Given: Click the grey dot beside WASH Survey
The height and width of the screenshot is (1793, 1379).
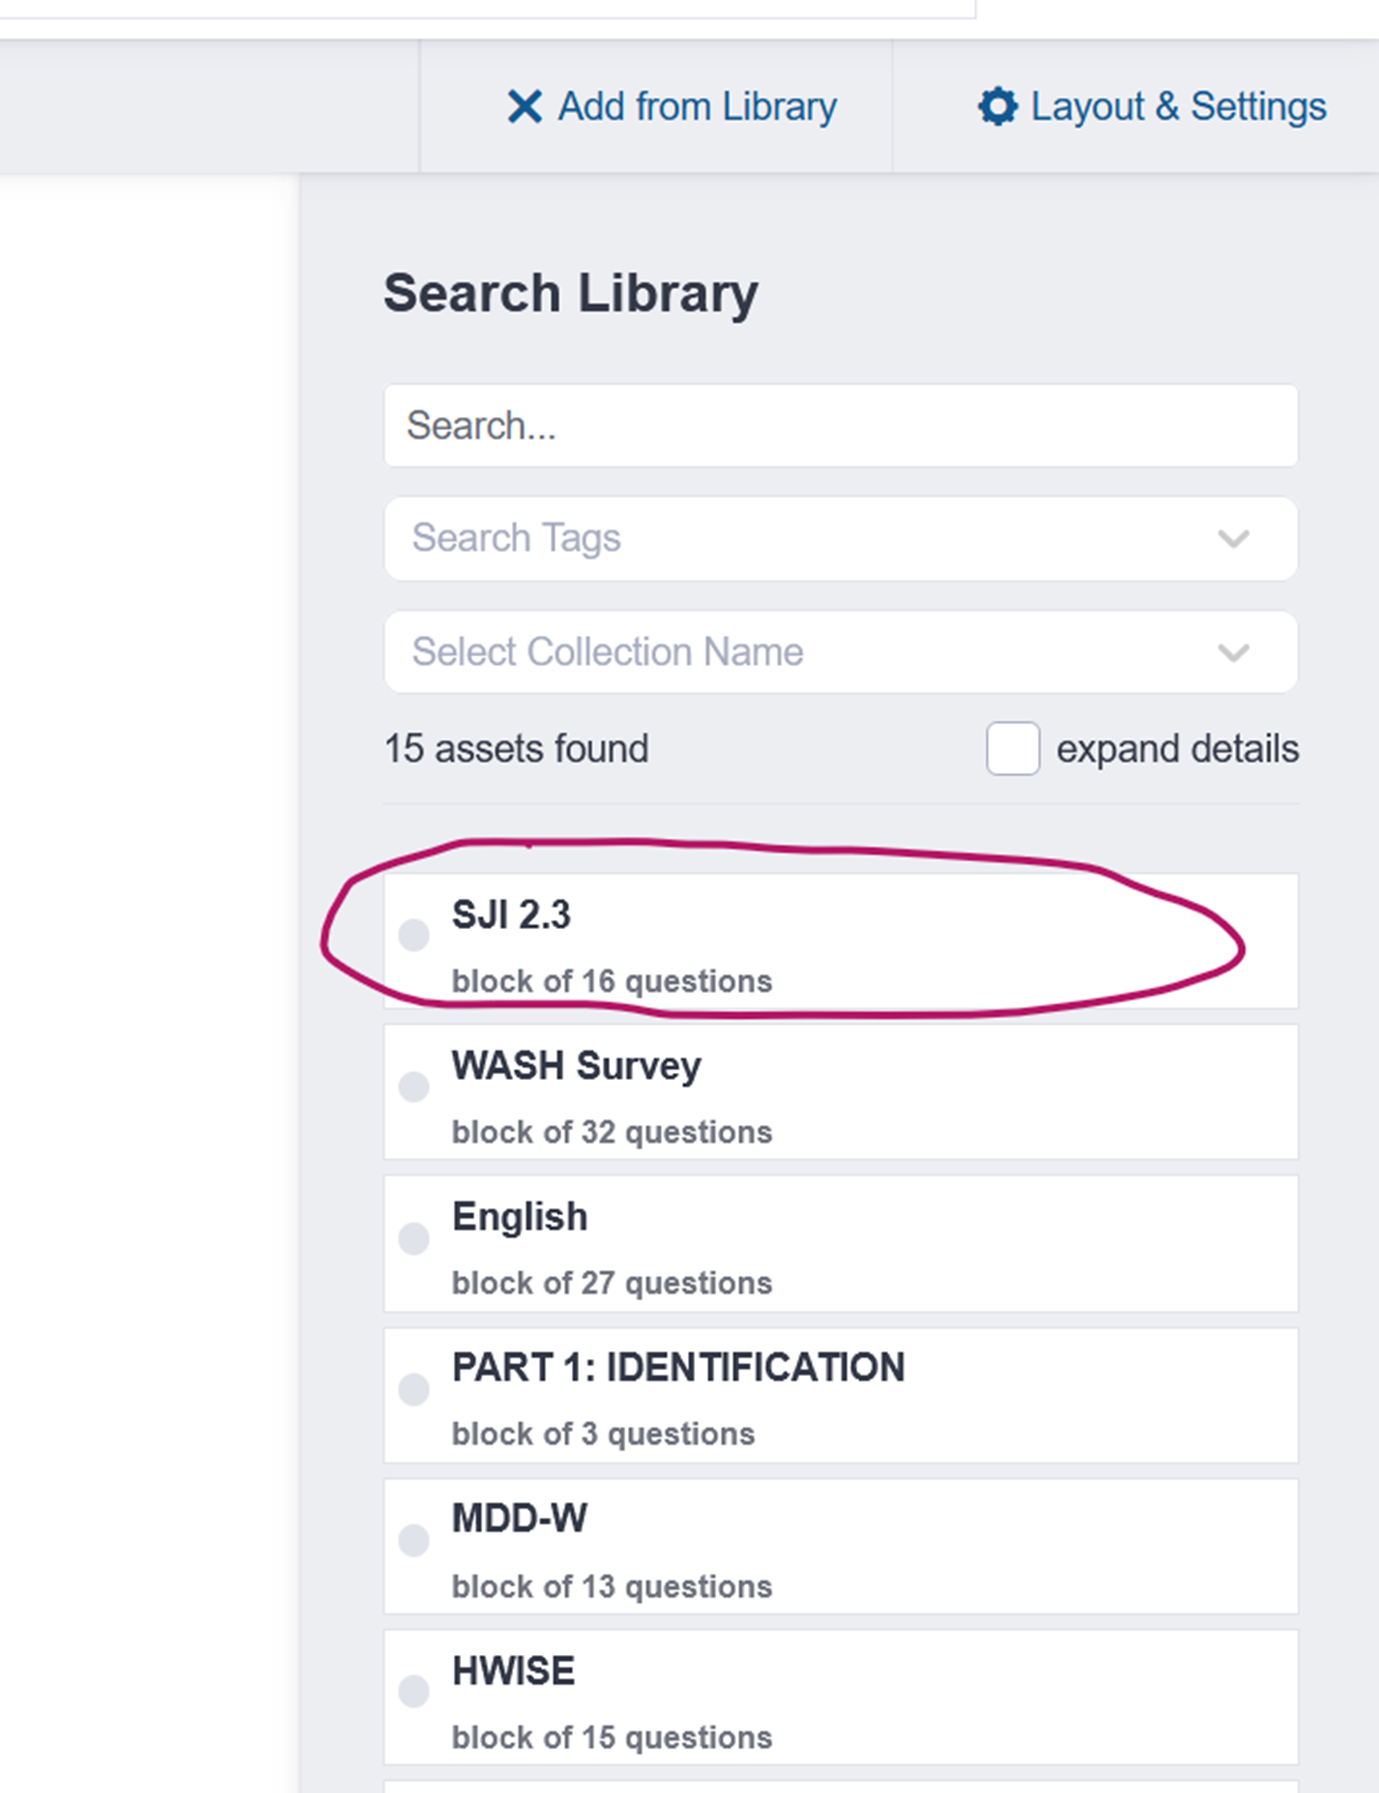Looking at the screenshot, I should pos(414,1087).
